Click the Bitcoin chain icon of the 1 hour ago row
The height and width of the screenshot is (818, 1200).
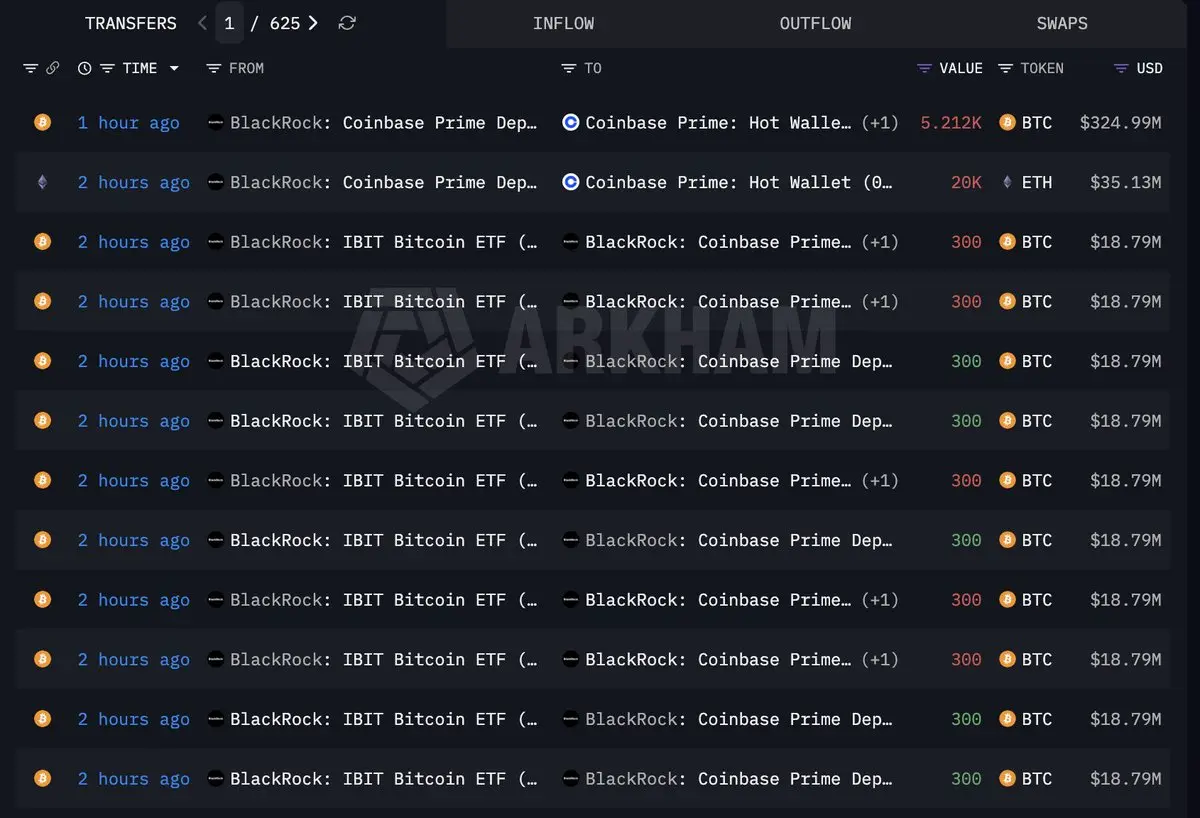tap(42, 122)
